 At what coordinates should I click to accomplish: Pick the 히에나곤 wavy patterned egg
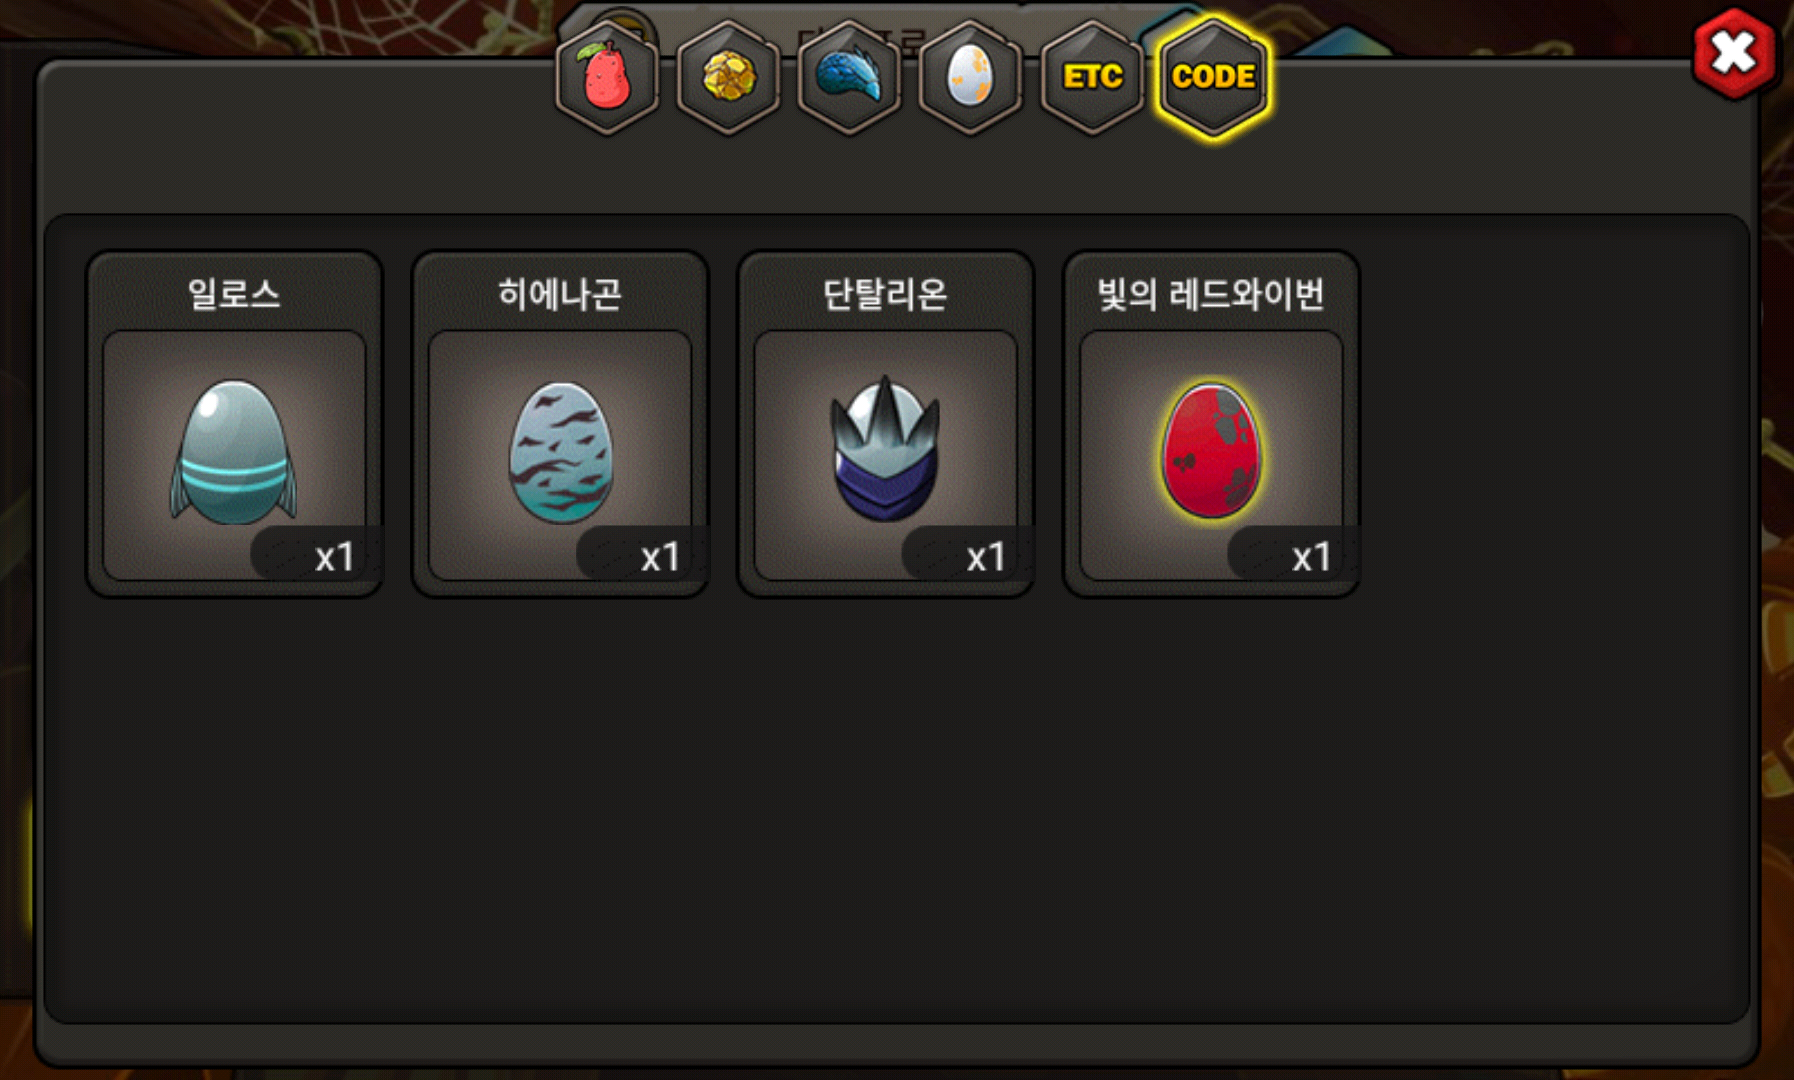[560, 453]
